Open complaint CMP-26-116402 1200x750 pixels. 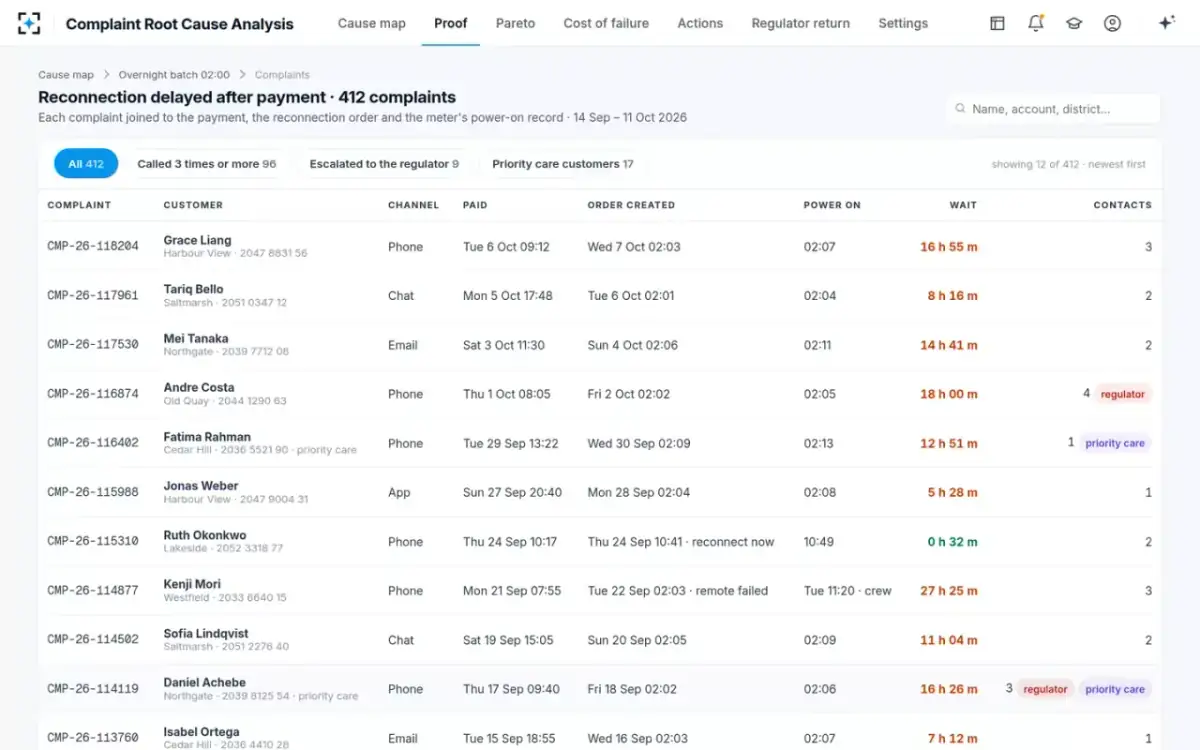point(93,443)
